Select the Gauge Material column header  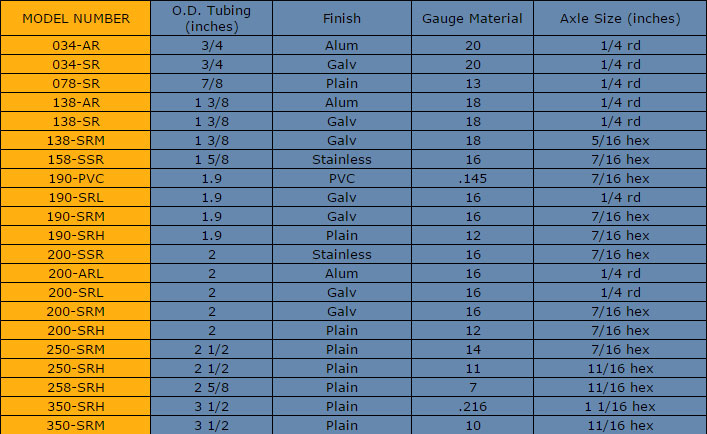coord(472,18)
